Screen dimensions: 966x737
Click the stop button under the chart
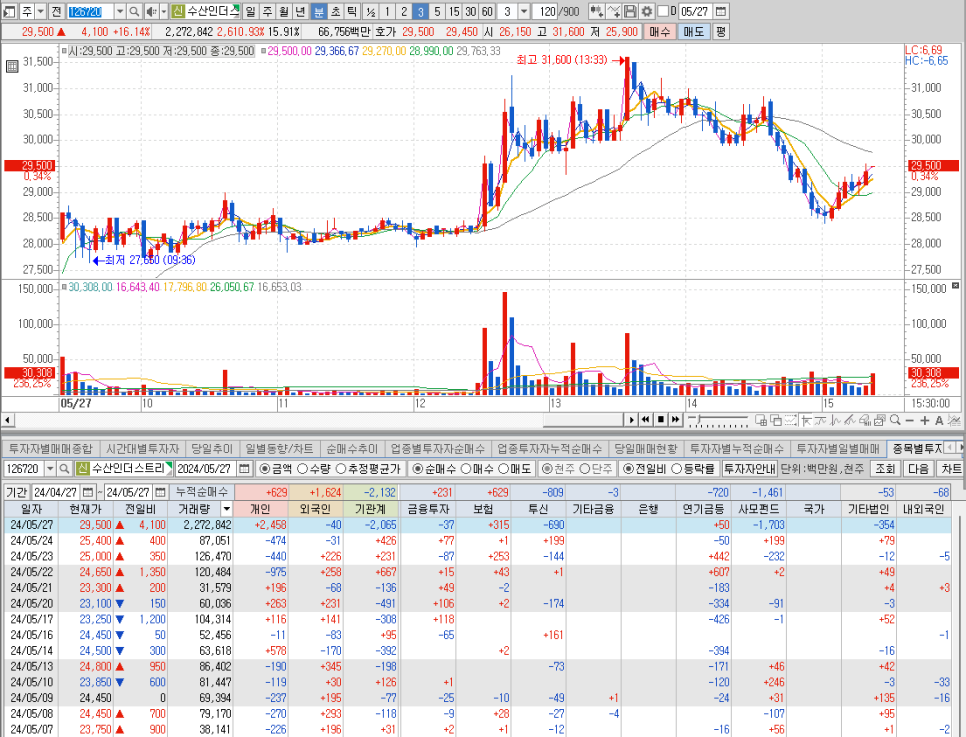[660, 420]
